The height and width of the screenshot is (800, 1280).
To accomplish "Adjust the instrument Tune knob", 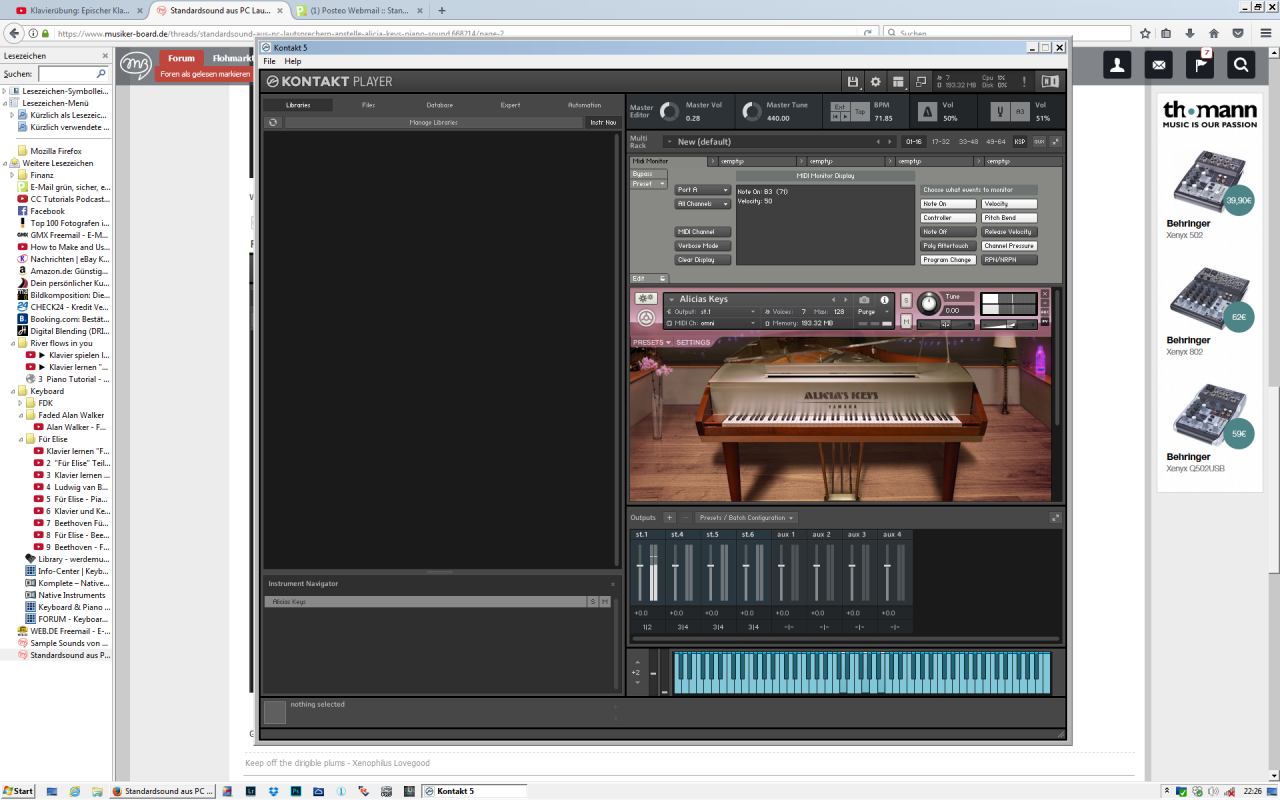I will pyautogui.click(x=929, y=302).
